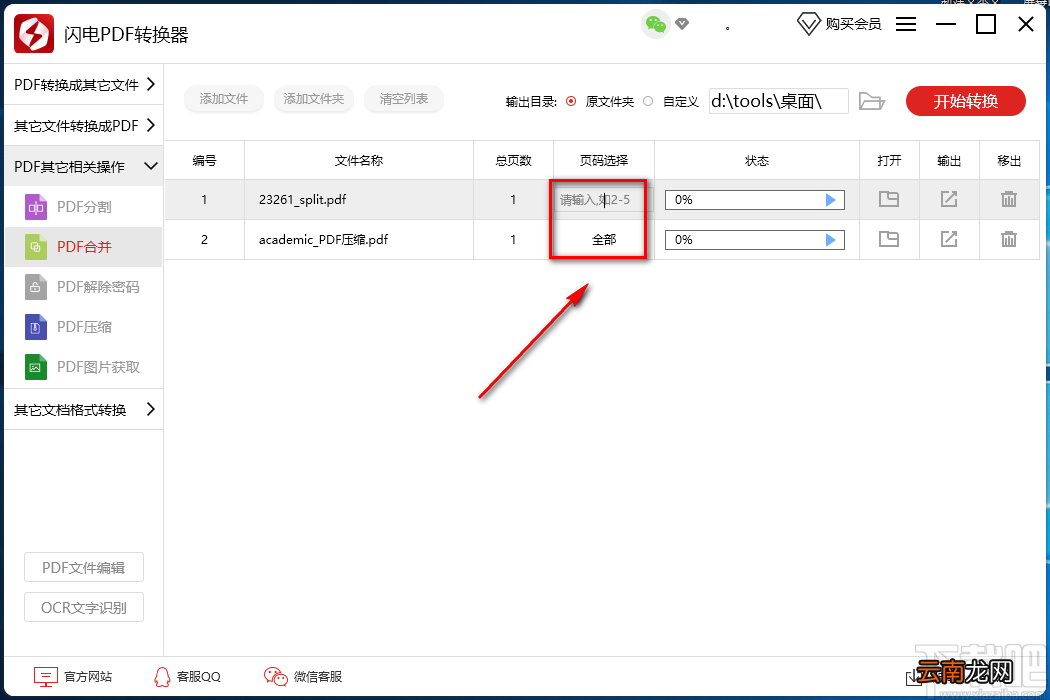Minimize the converter window

946,25
